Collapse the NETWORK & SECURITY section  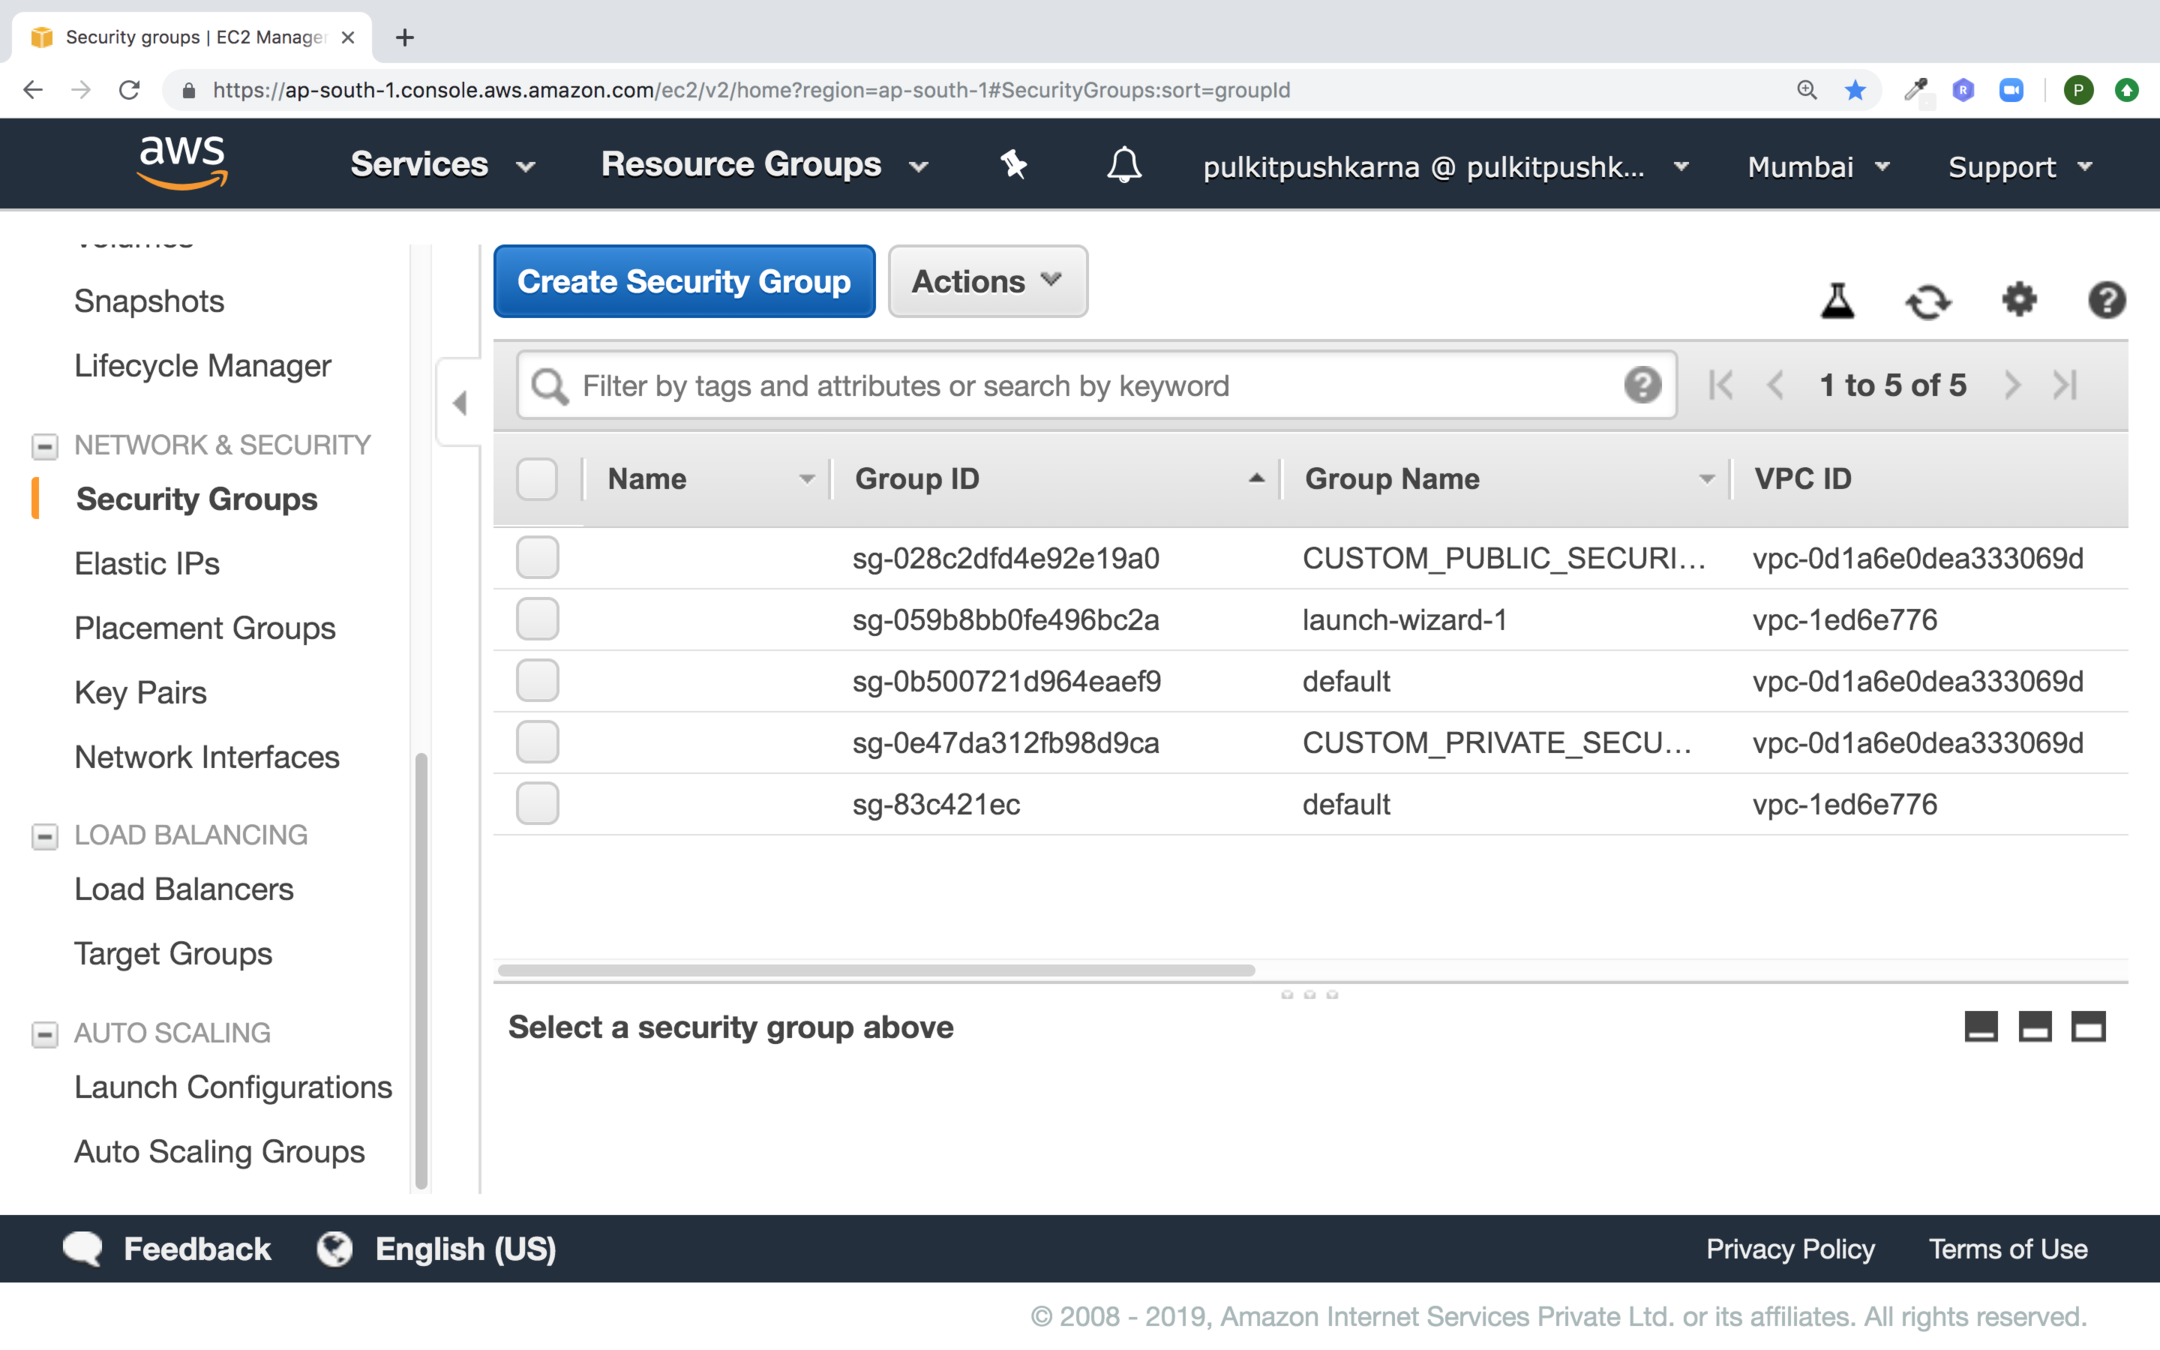pos(45,445)
